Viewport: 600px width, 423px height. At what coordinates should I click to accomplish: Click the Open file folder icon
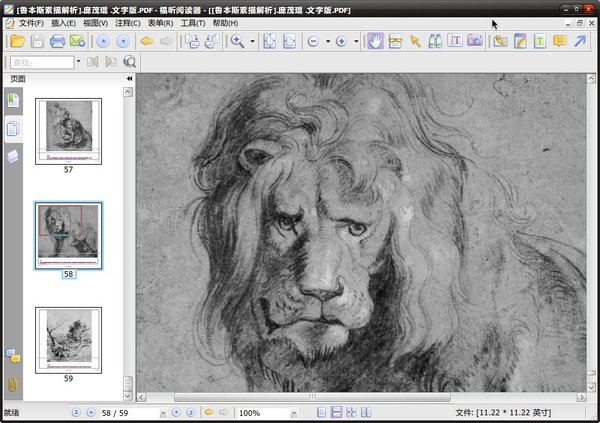coord(16,41)
